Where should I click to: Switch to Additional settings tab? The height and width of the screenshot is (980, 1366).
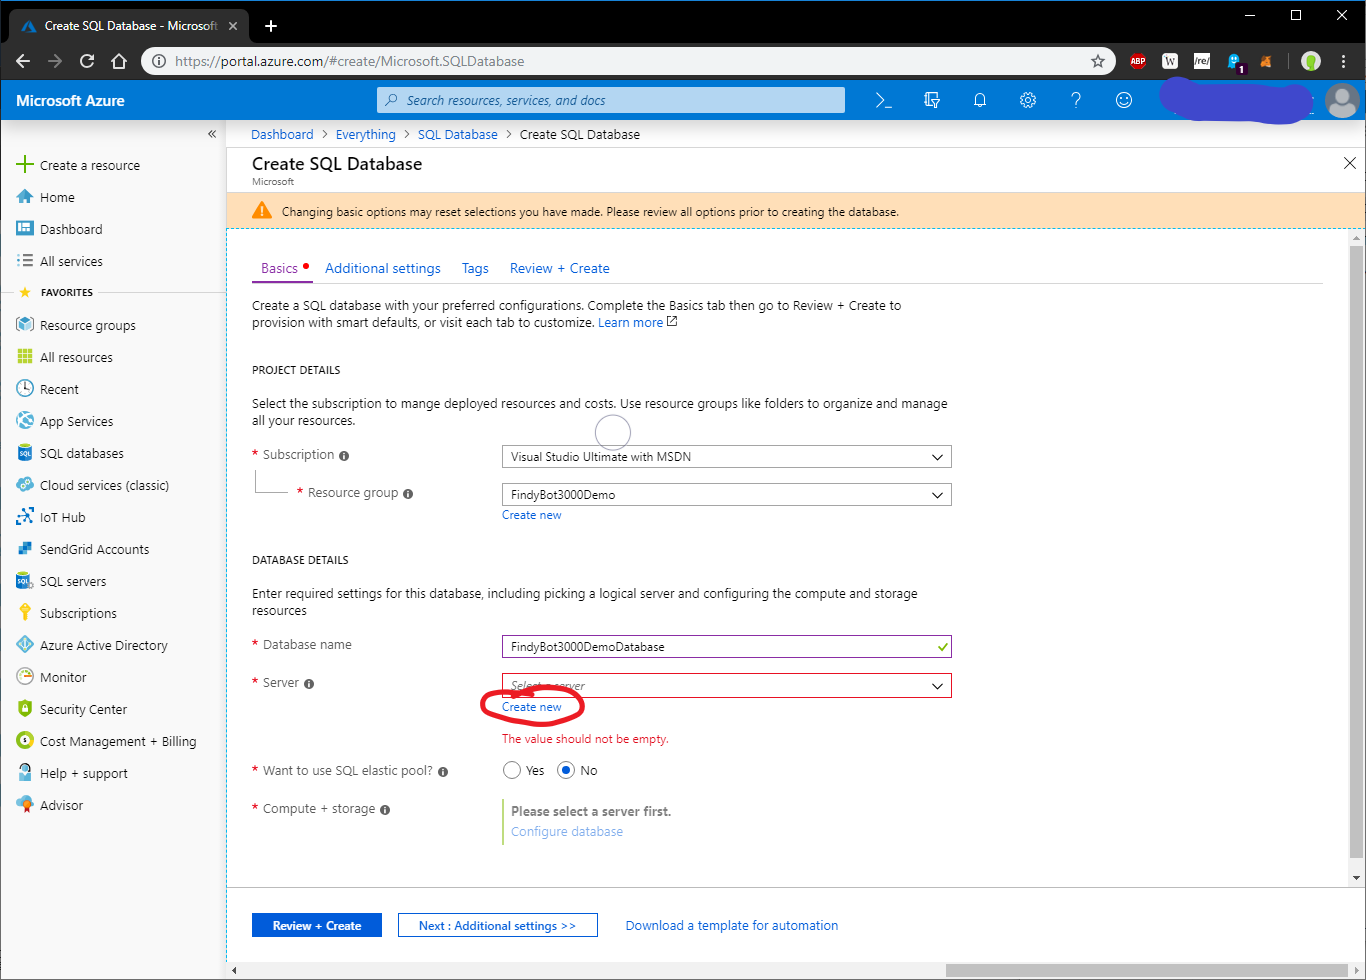(383, 268)
